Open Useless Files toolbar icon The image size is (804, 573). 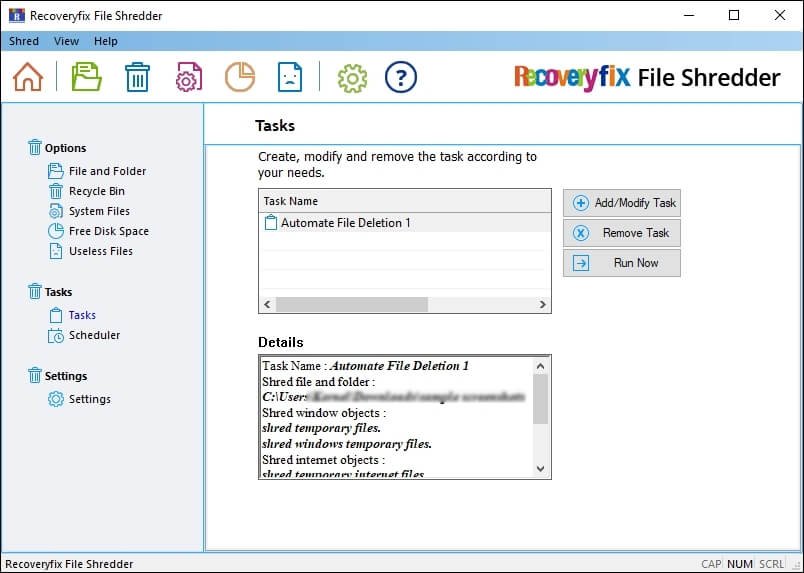point(290,77)
